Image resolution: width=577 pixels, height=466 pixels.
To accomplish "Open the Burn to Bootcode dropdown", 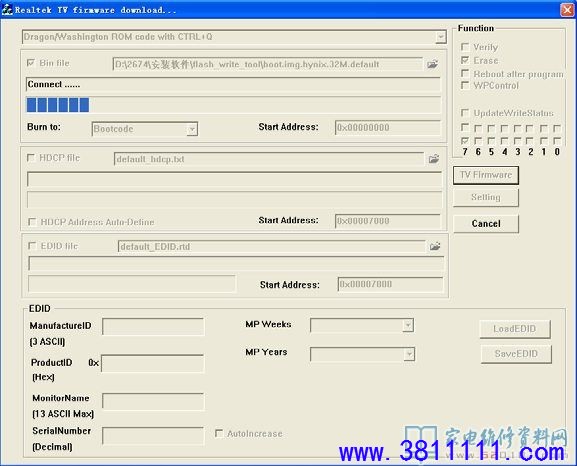I will coord(192,129).
